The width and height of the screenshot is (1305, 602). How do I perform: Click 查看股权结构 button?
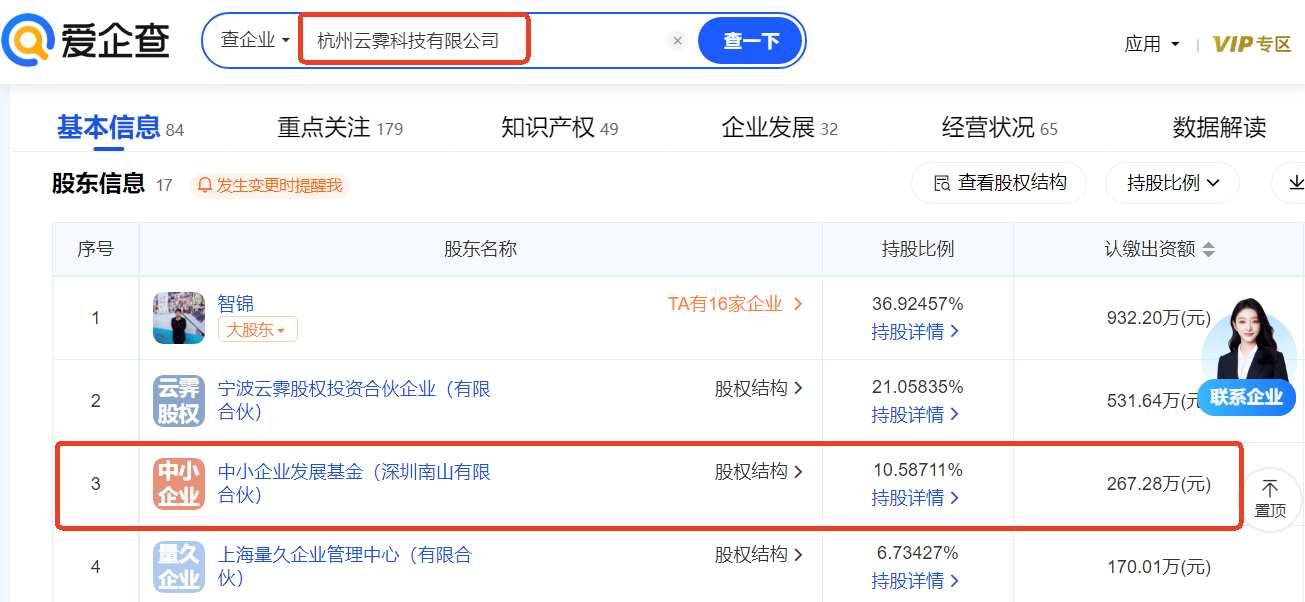coord(999,183)
